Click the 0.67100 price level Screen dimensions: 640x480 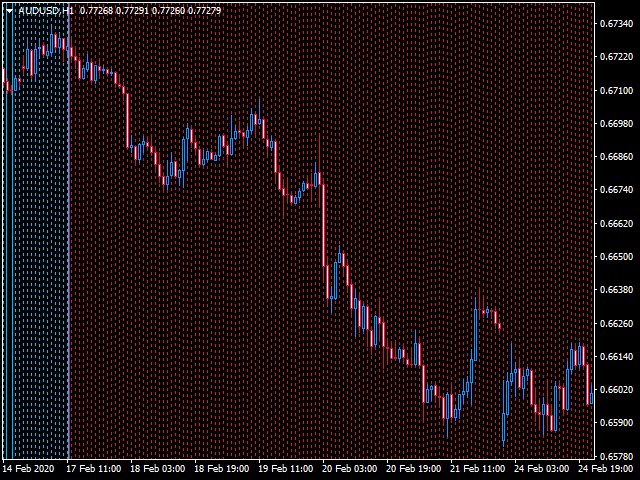coord(616,90)
